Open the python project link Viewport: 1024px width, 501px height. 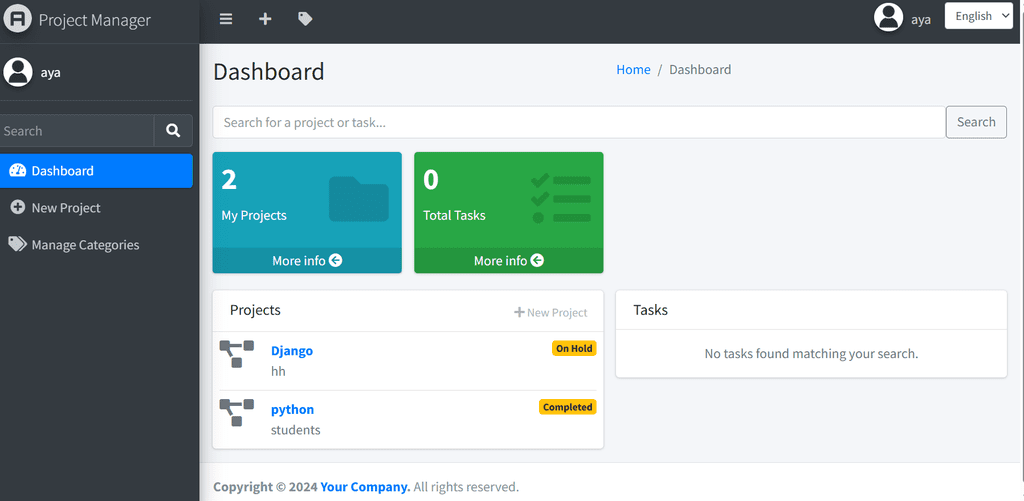tap(292, 410)
